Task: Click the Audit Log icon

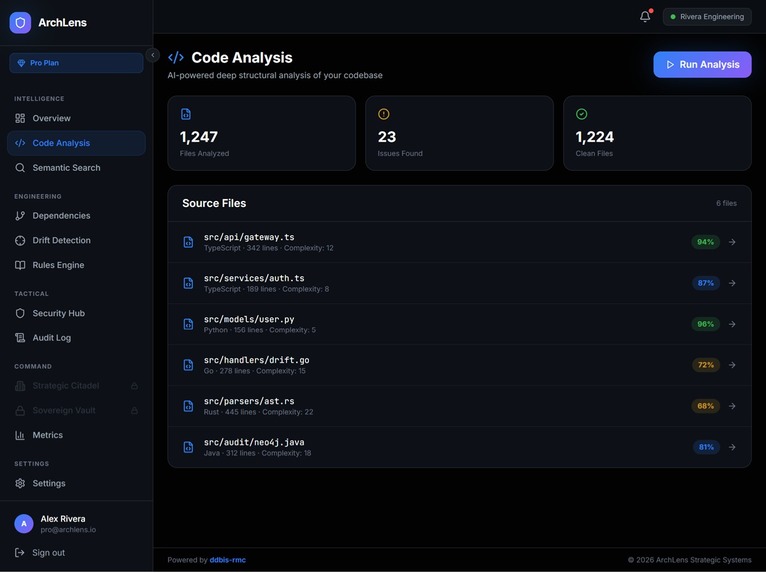Action: [x=20, y=338]
